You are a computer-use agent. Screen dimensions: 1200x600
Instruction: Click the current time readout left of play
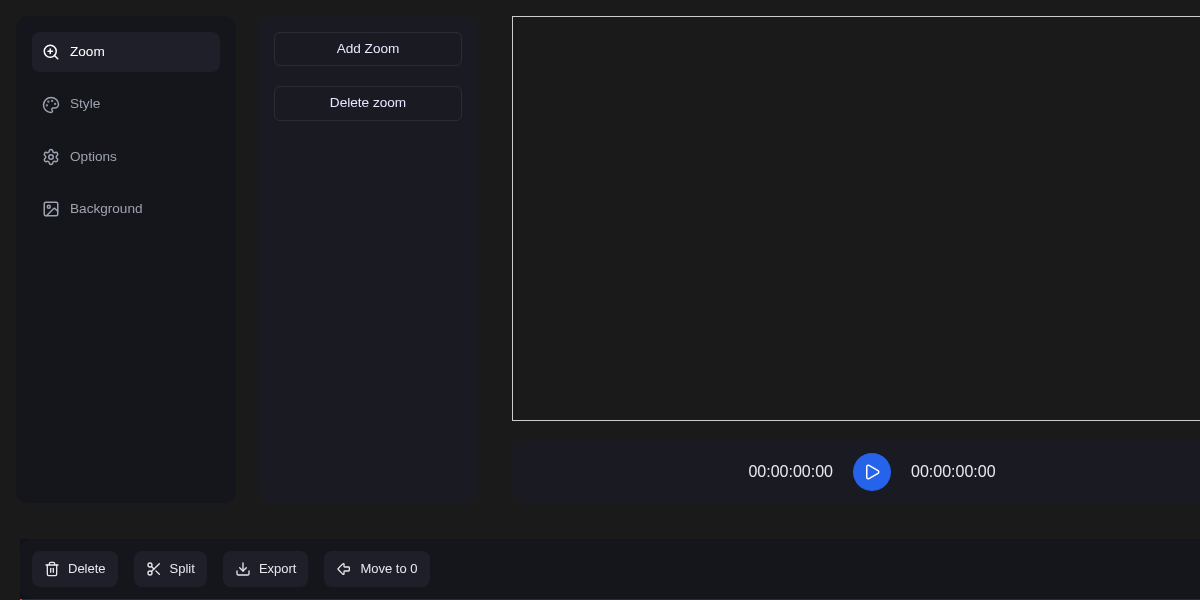(790, 472)
